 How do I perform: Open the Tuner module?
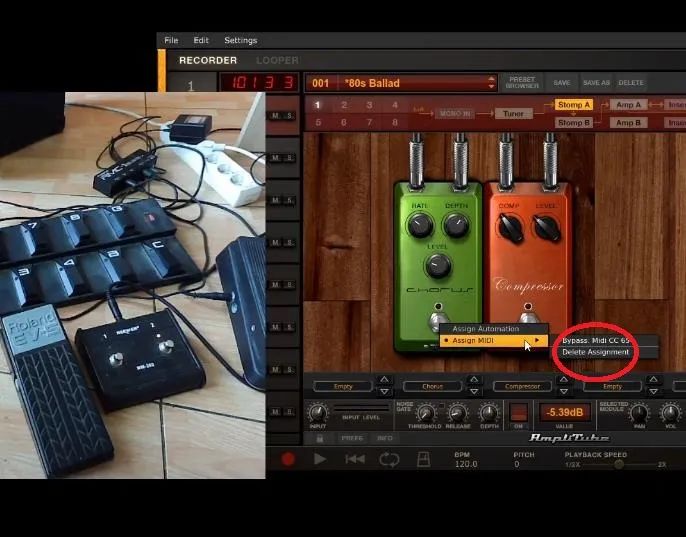(x=513, y=114)
